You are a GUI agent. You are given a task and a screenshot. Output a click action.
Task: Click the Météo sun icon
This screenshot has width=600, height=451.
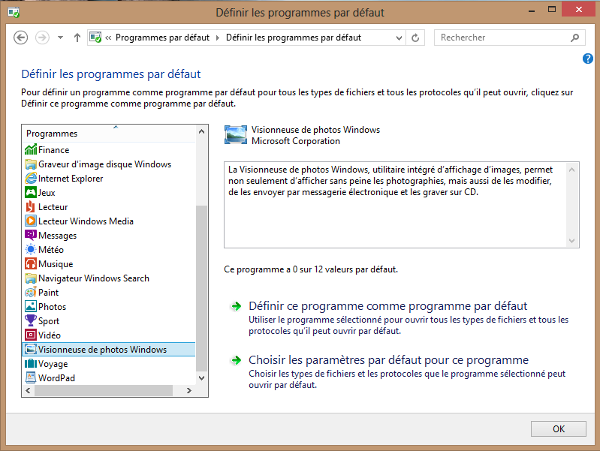(x=31, y=249)
